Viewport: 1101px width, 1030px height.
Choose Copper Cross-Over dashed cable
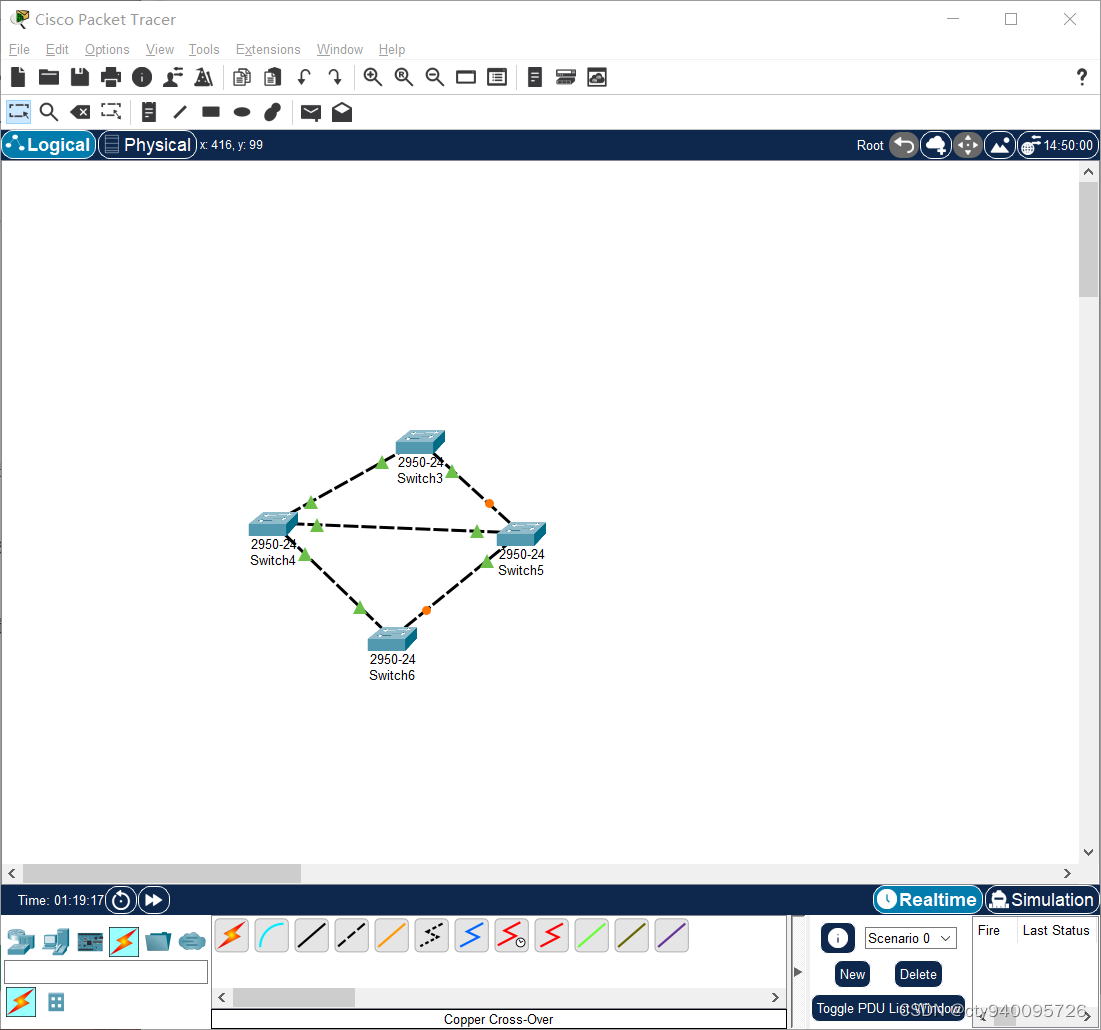(x=352, y=935)
